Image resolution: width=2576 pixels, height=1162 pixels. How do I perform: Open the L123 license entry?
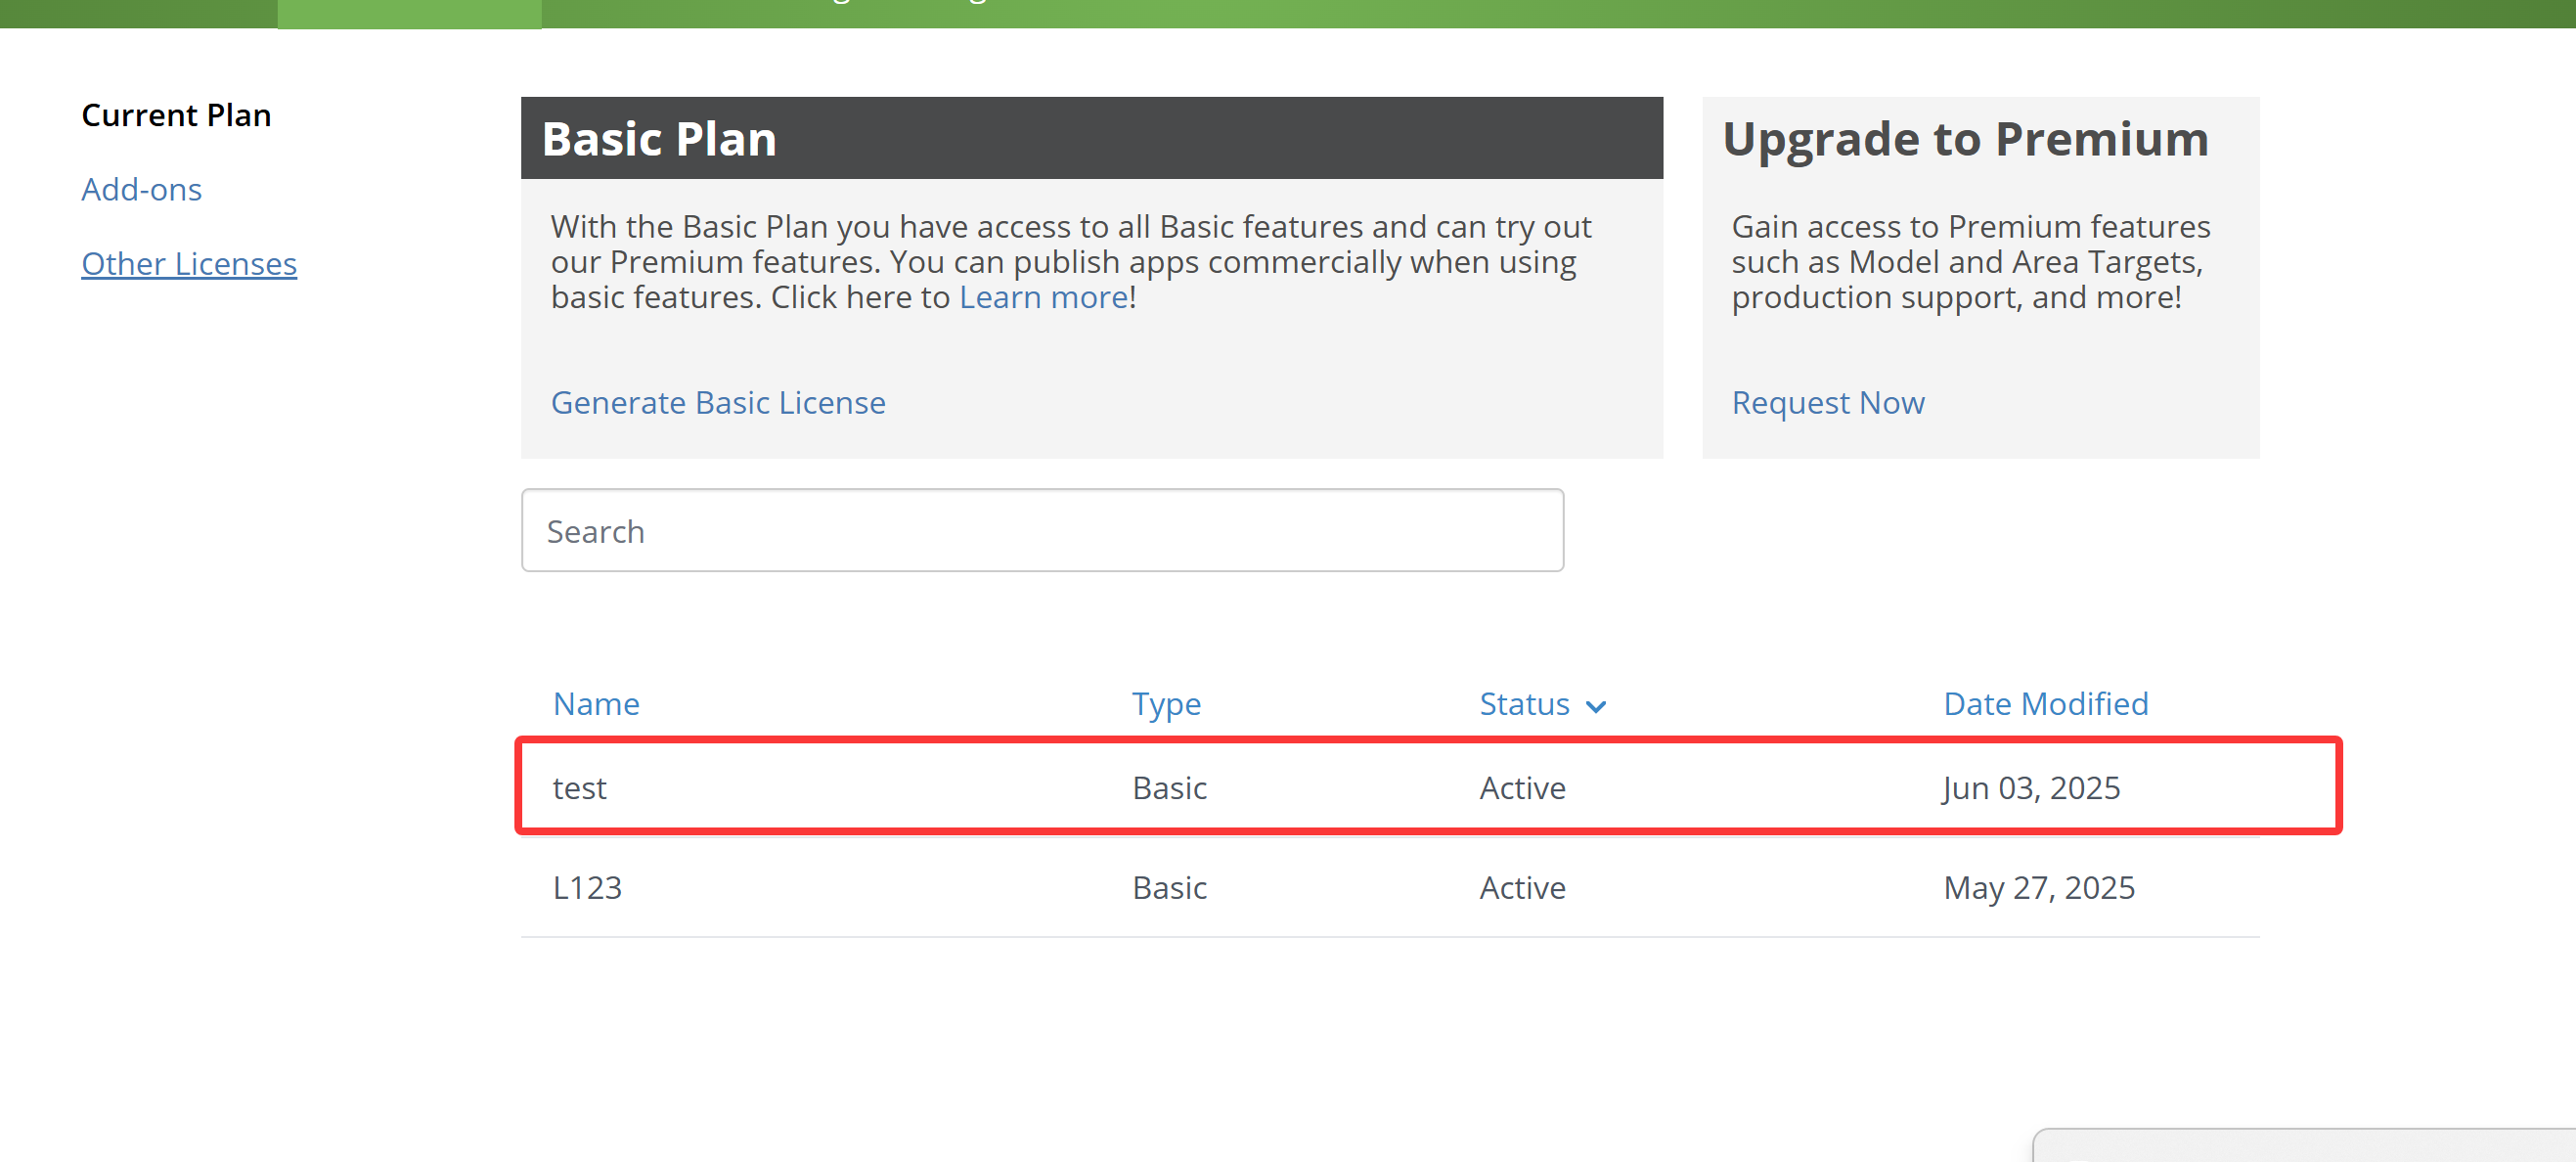[587, 887]
